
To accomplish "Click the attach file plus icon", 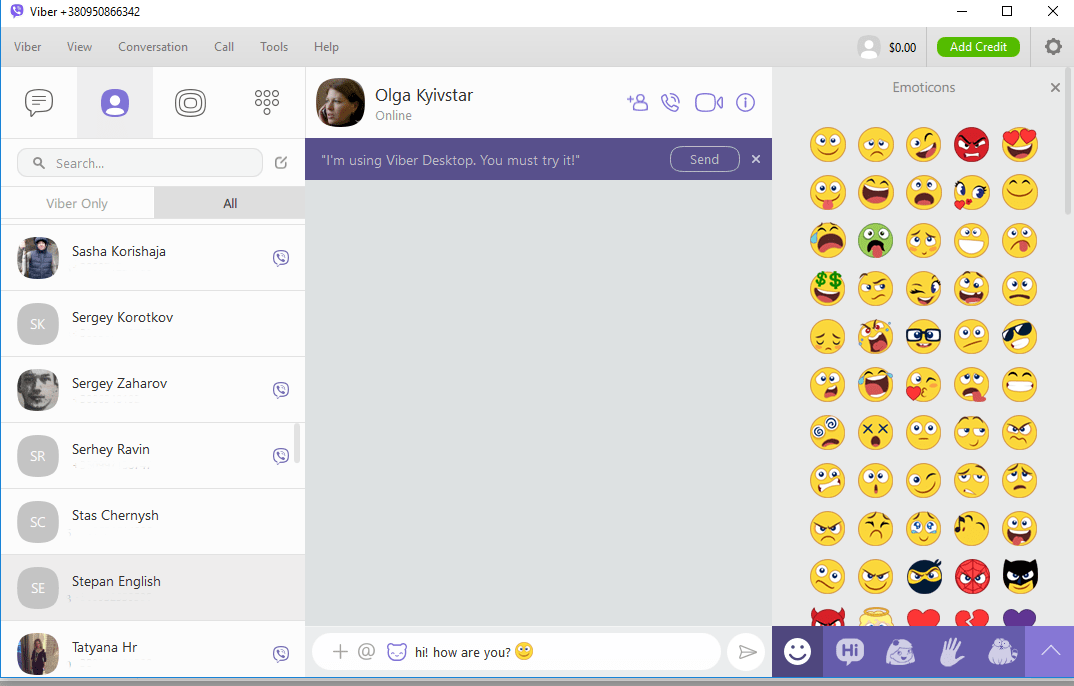I will (x=340, y=651).
